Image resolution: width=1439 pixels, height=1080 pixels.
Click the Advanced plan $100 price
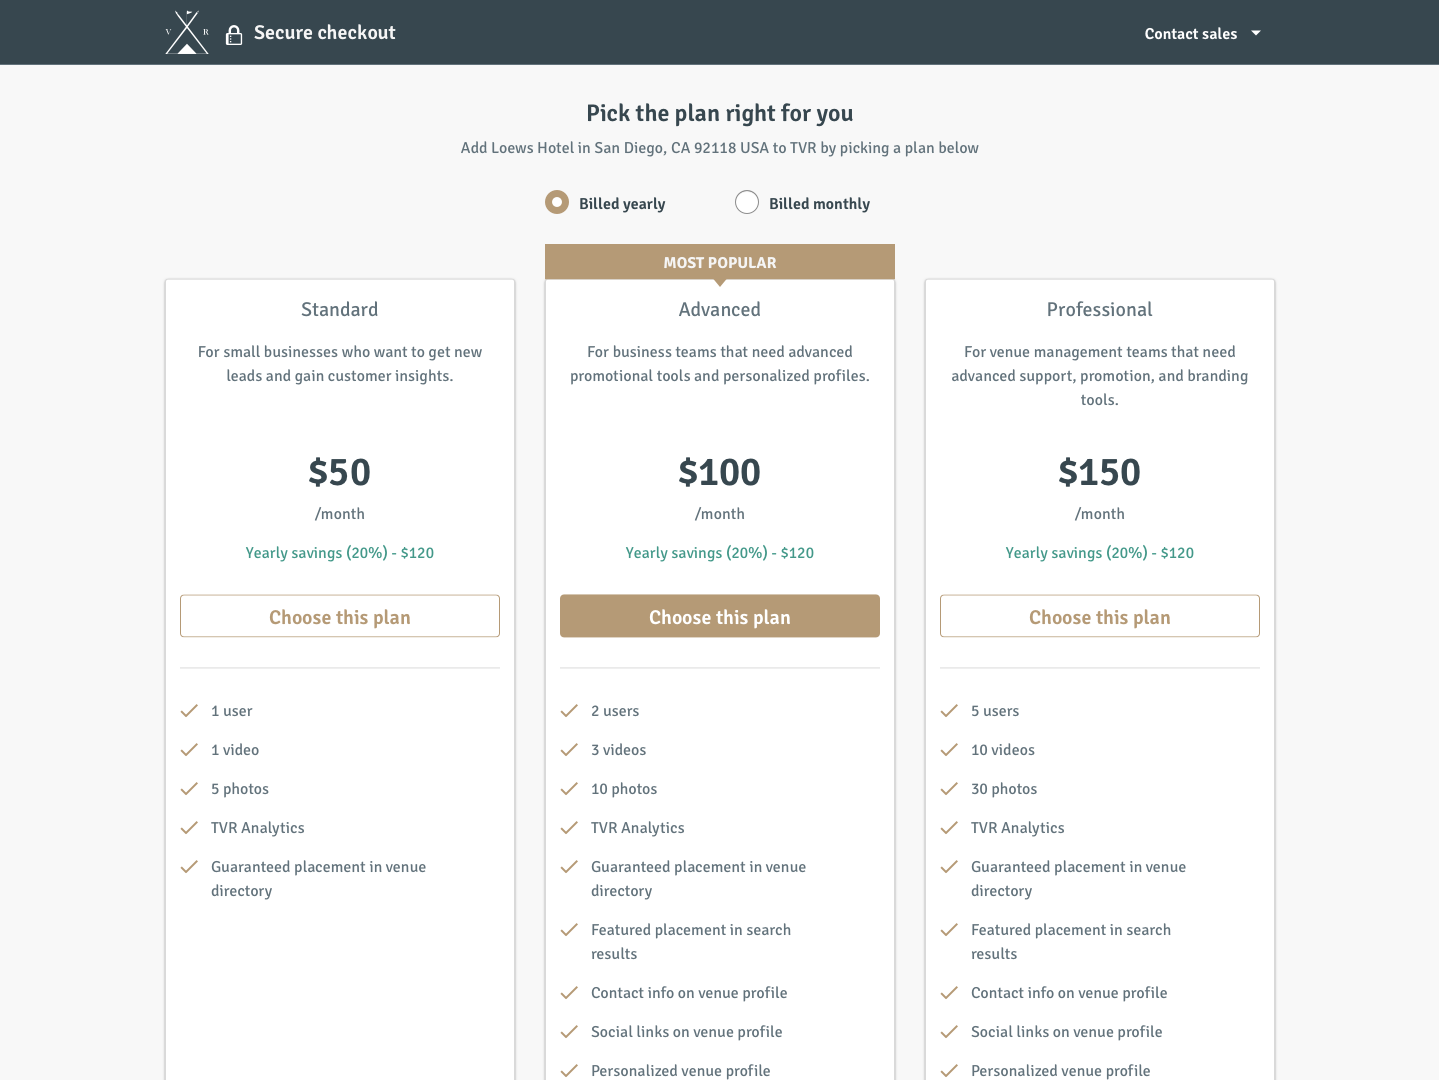pyautogui.click(x=720, y=472)
